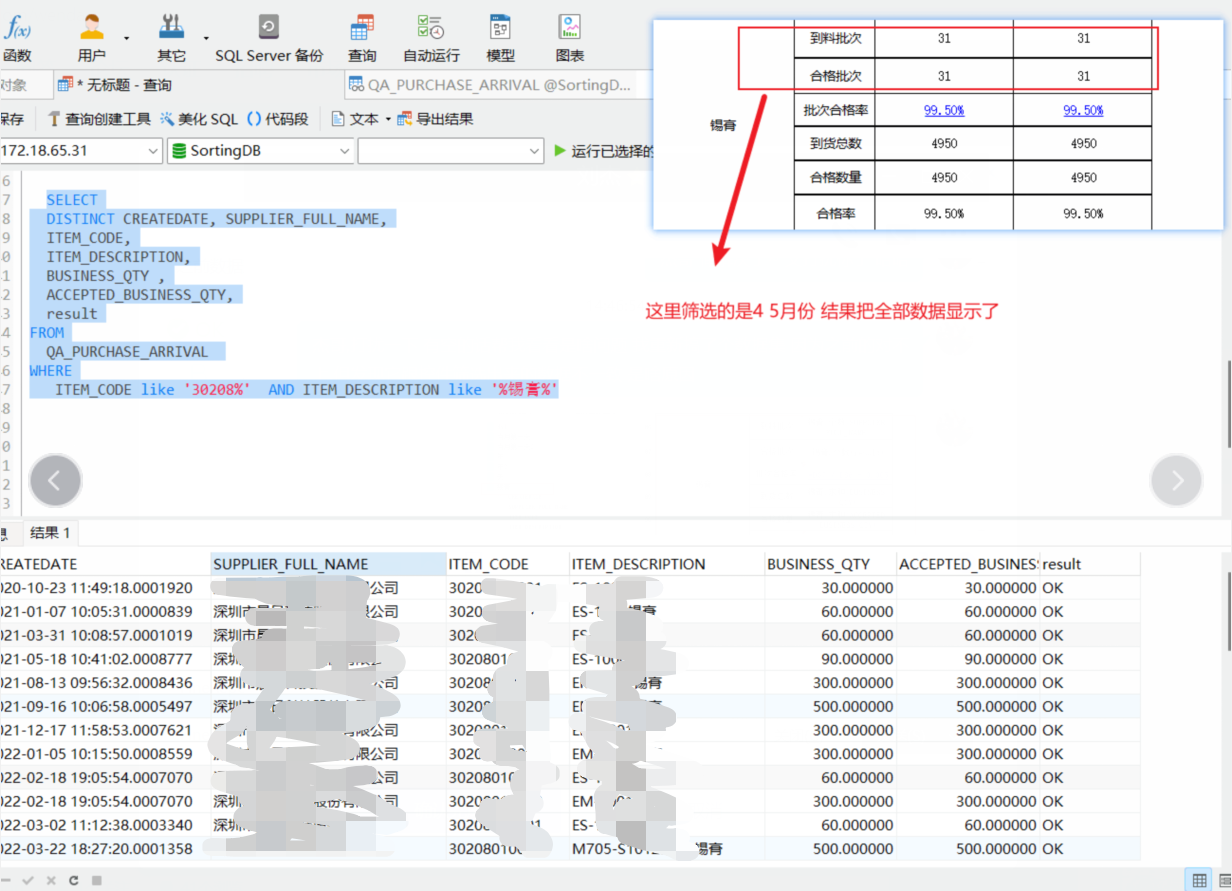Click the CREATEDATE column header
Image resolution: width=1232 pixels, height=891 pixels.
(104, 564)
